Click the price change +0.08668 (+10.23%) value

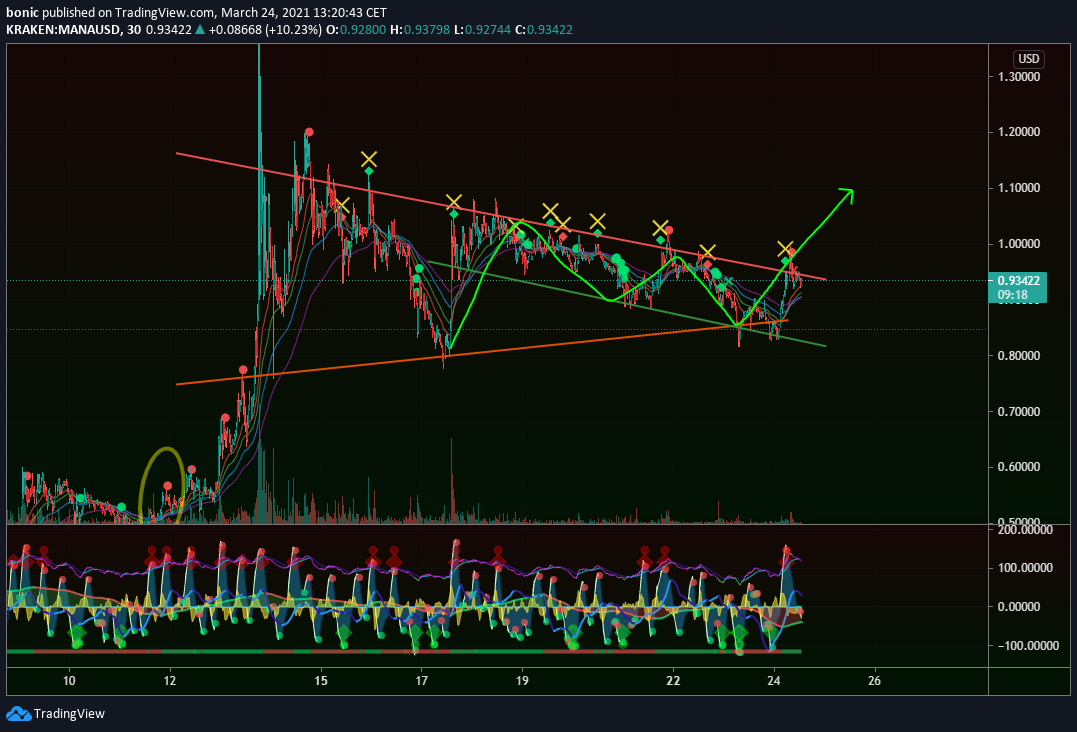(x=265, y=30)
